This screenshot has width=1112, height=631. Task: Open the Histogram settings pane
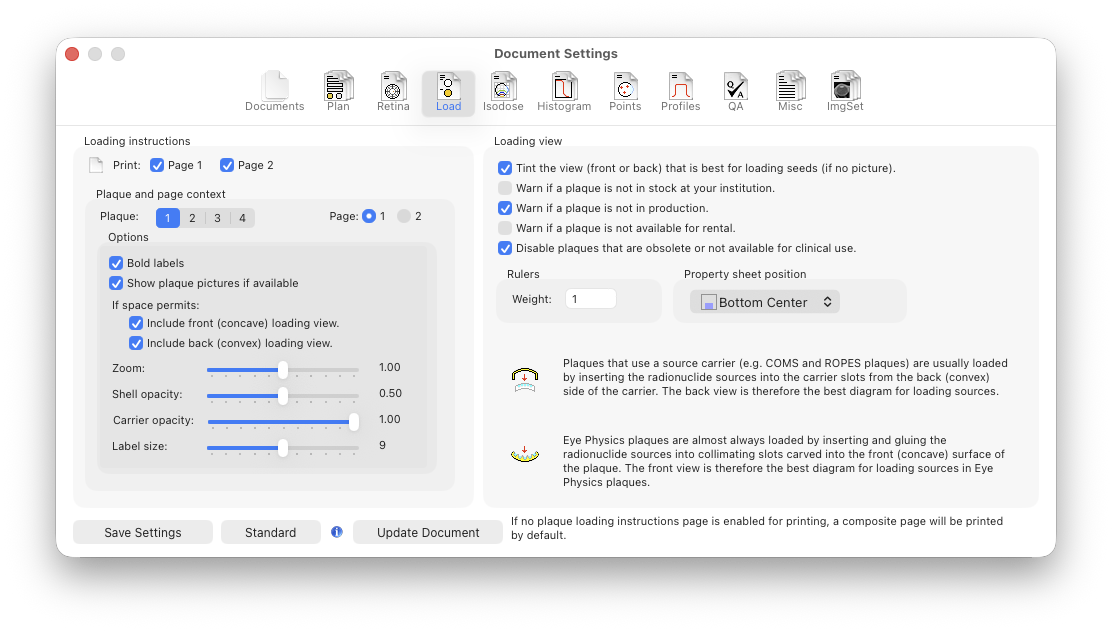tap(564, 92)
